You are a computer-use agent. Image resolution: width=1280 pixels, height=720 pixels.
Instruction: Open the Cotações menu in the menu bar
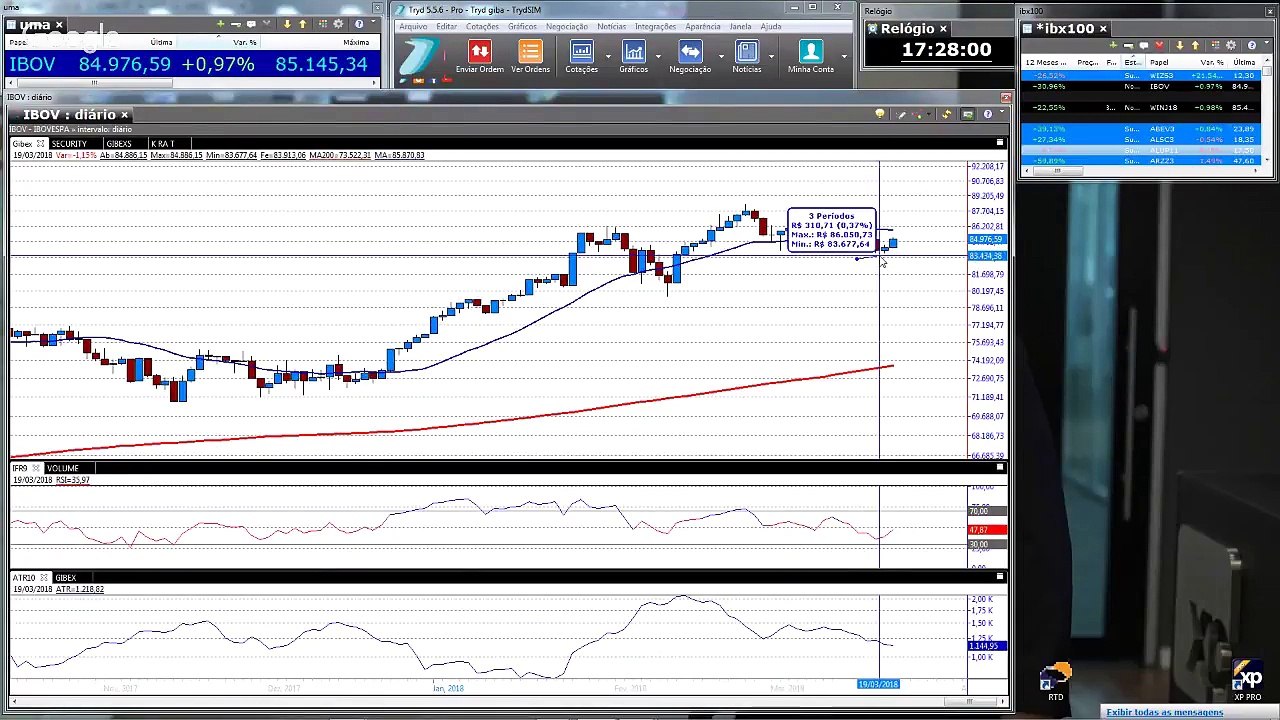(x=482, y=27)
